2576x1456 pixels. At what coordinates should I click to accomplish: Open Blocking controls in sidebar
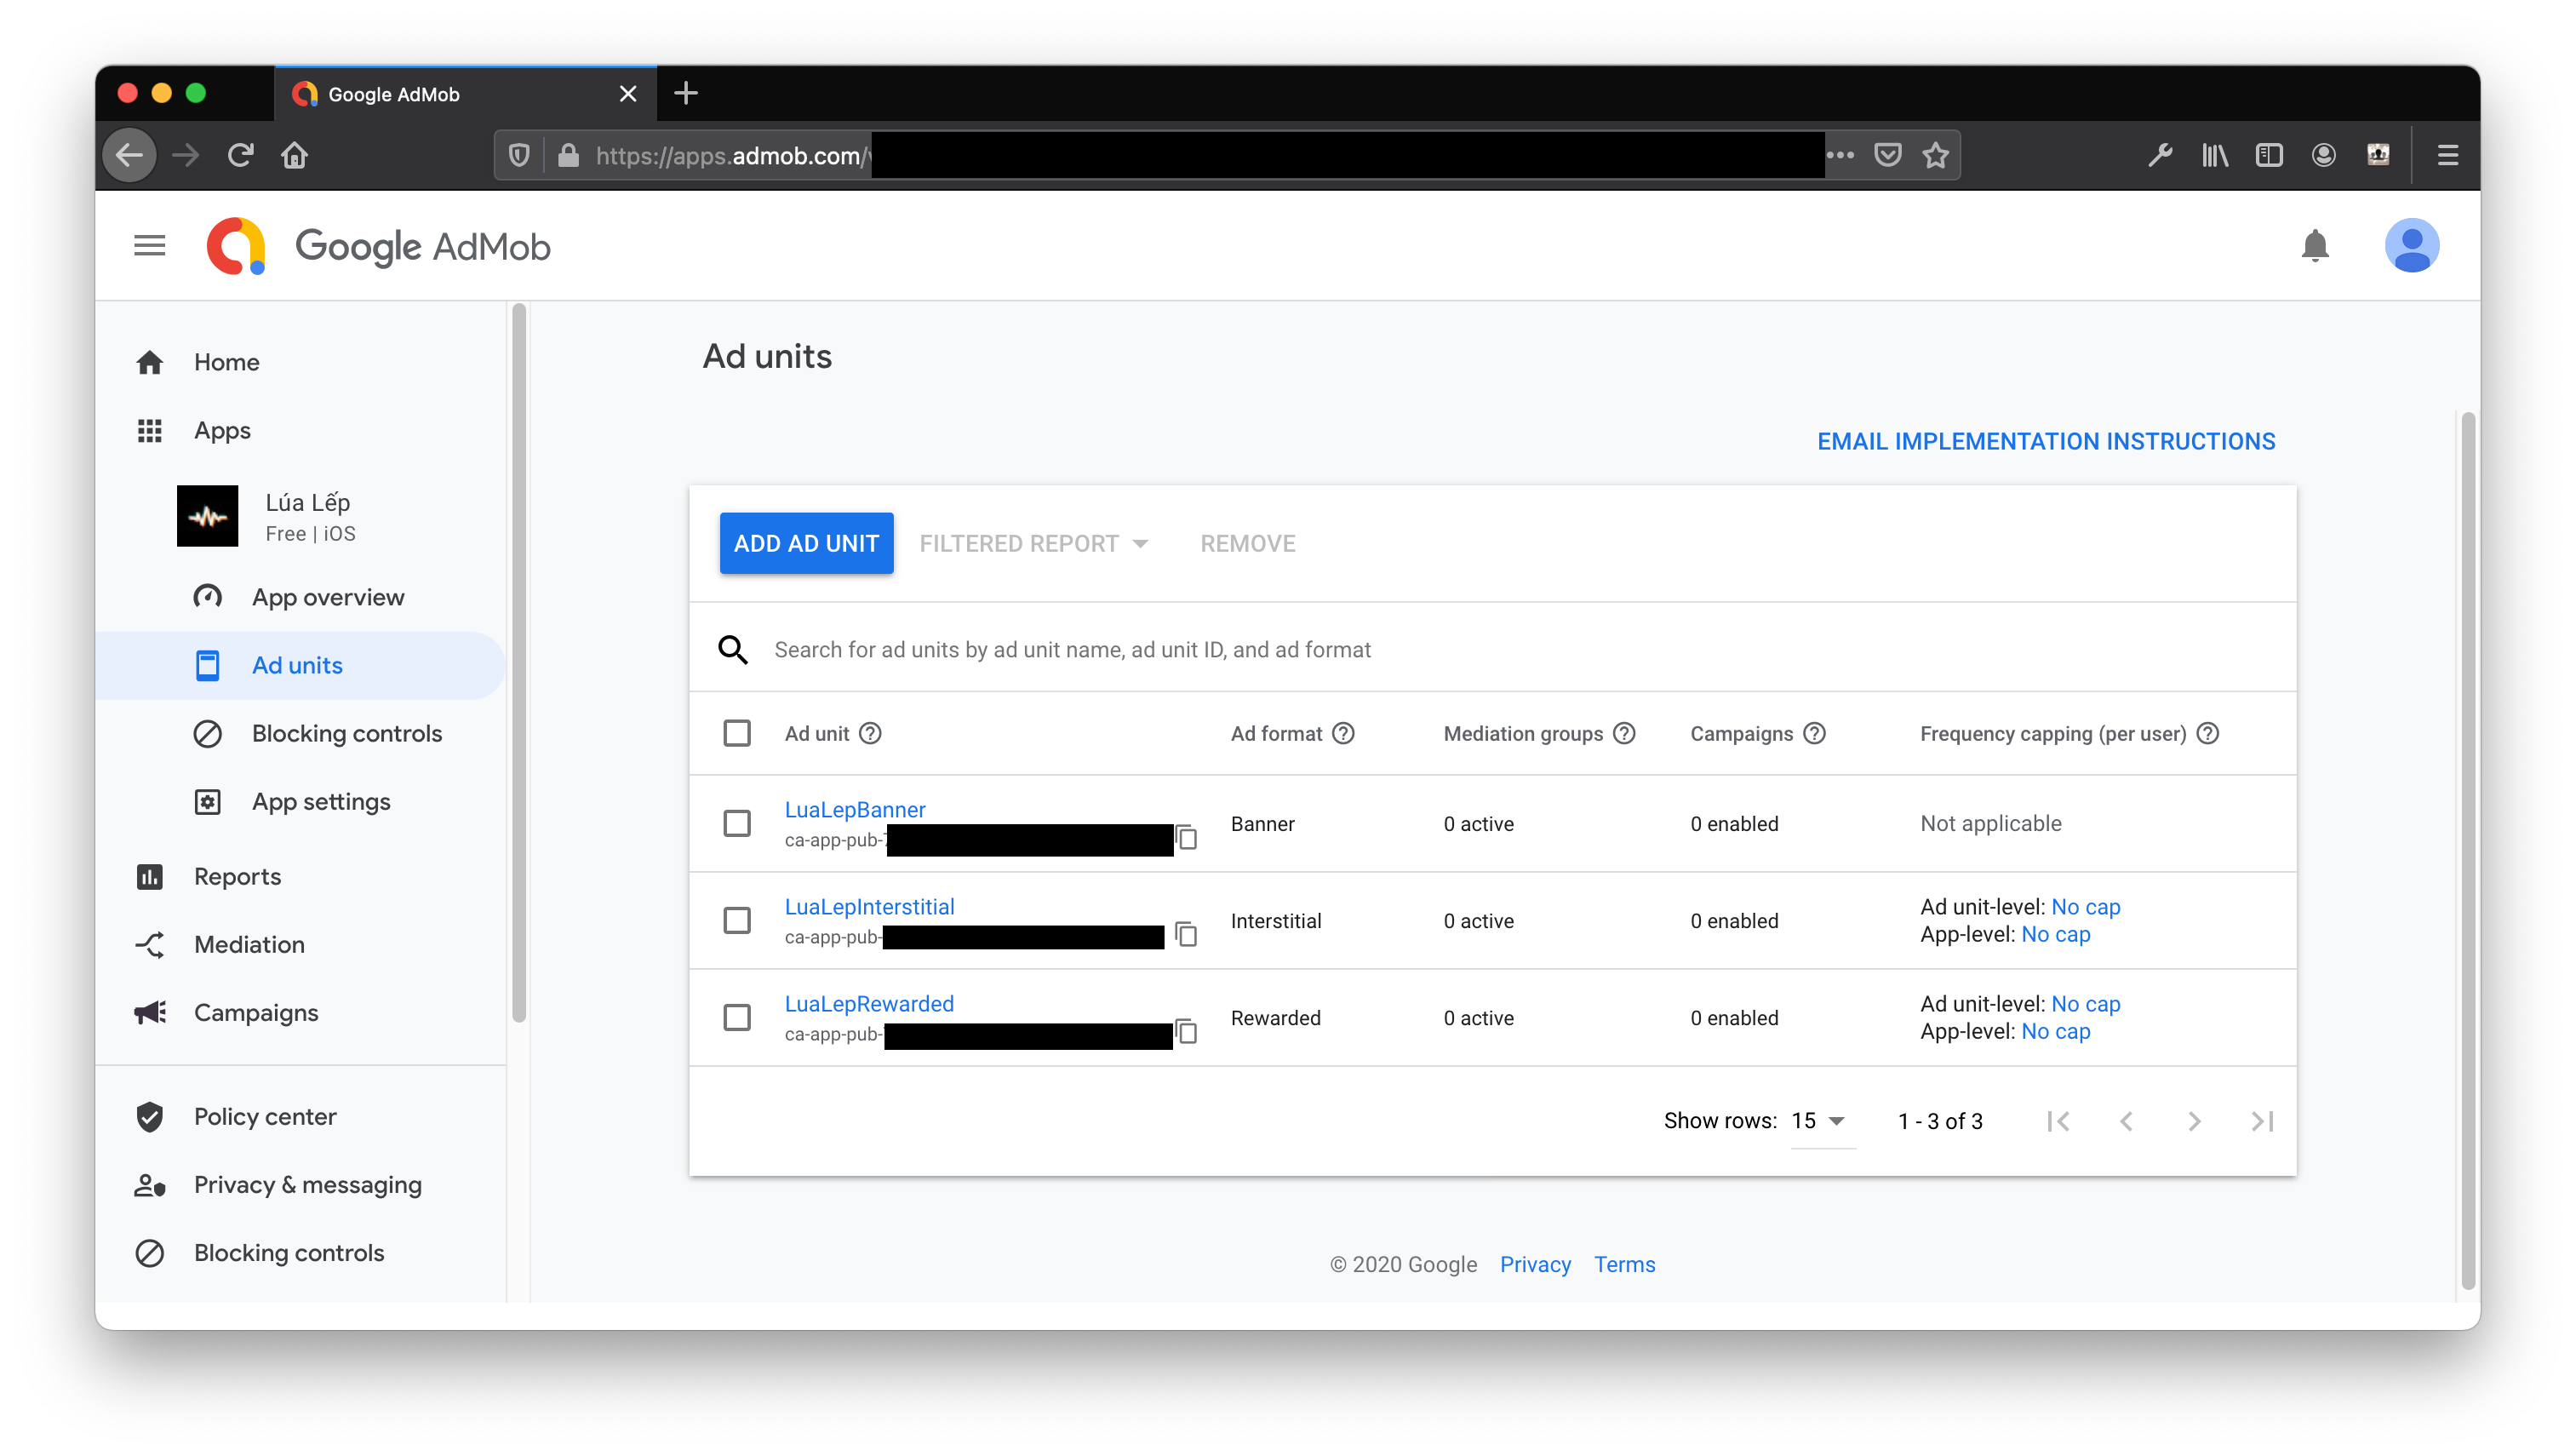(346, 733)
